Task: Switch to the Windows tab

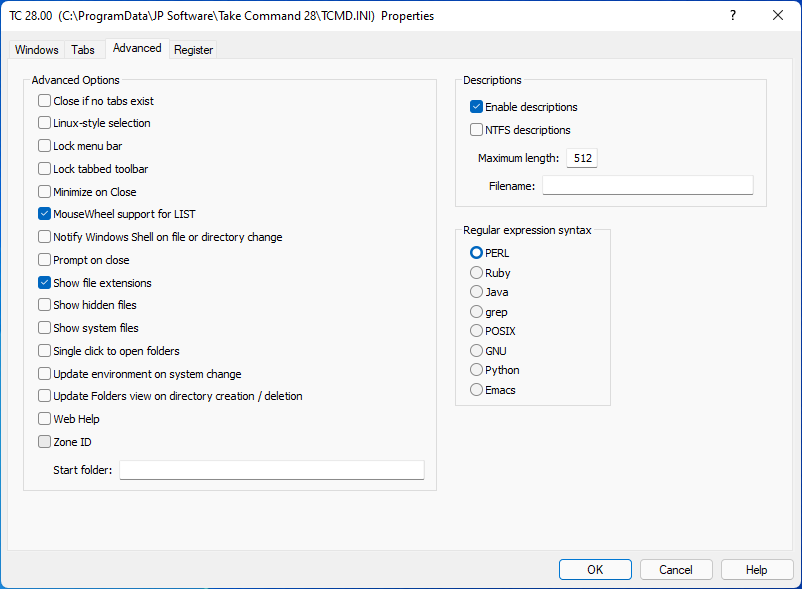Action: click(36, 50)
